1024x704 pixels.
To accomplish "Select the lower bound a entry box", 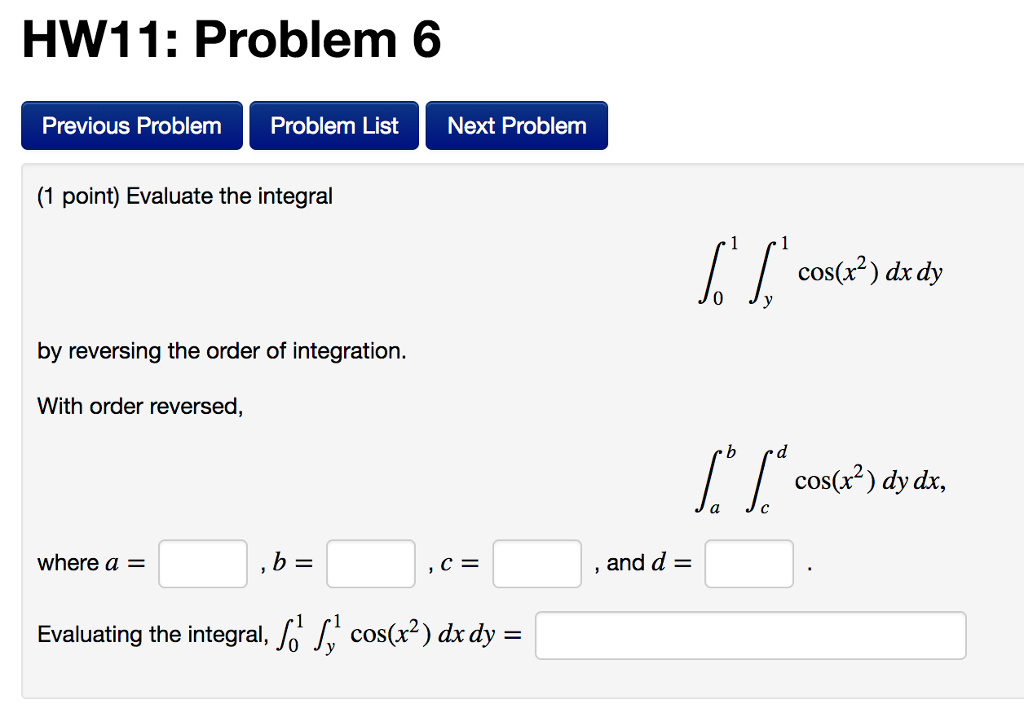I will pyautogui.click(x=203, y=563).
